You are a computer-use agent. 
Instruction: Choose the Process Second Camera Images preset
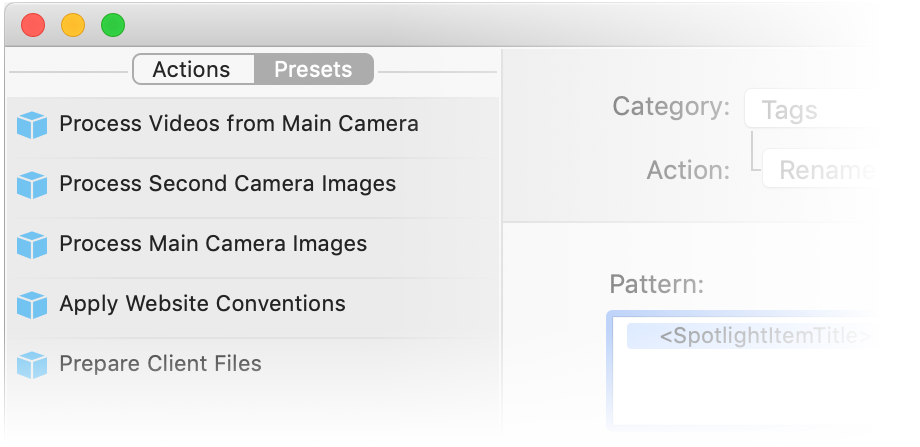pyautogui.click(x=228, y=184)
